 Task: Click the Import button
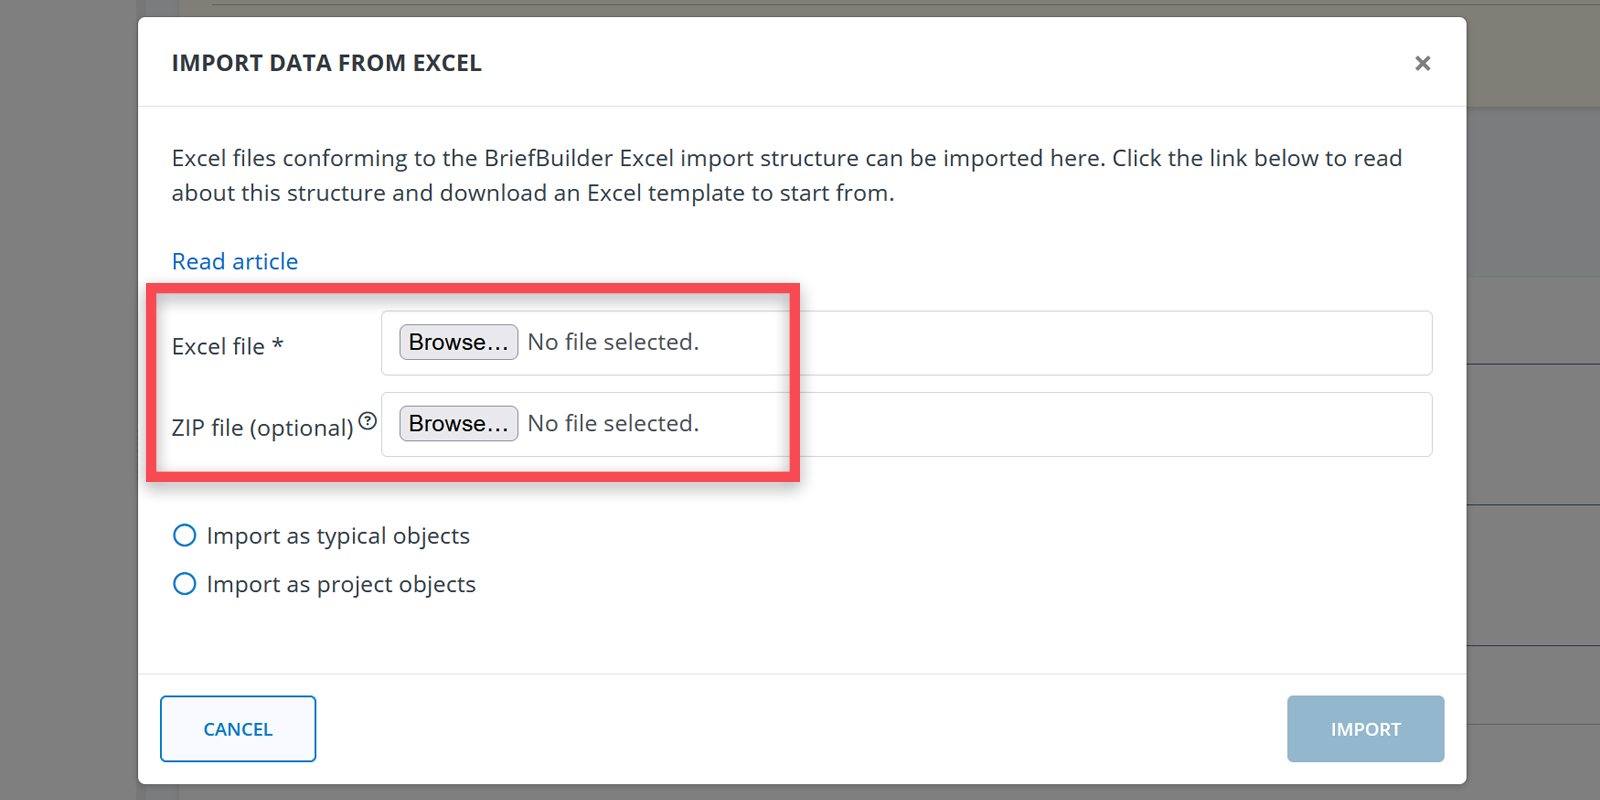coord(1365,729)
